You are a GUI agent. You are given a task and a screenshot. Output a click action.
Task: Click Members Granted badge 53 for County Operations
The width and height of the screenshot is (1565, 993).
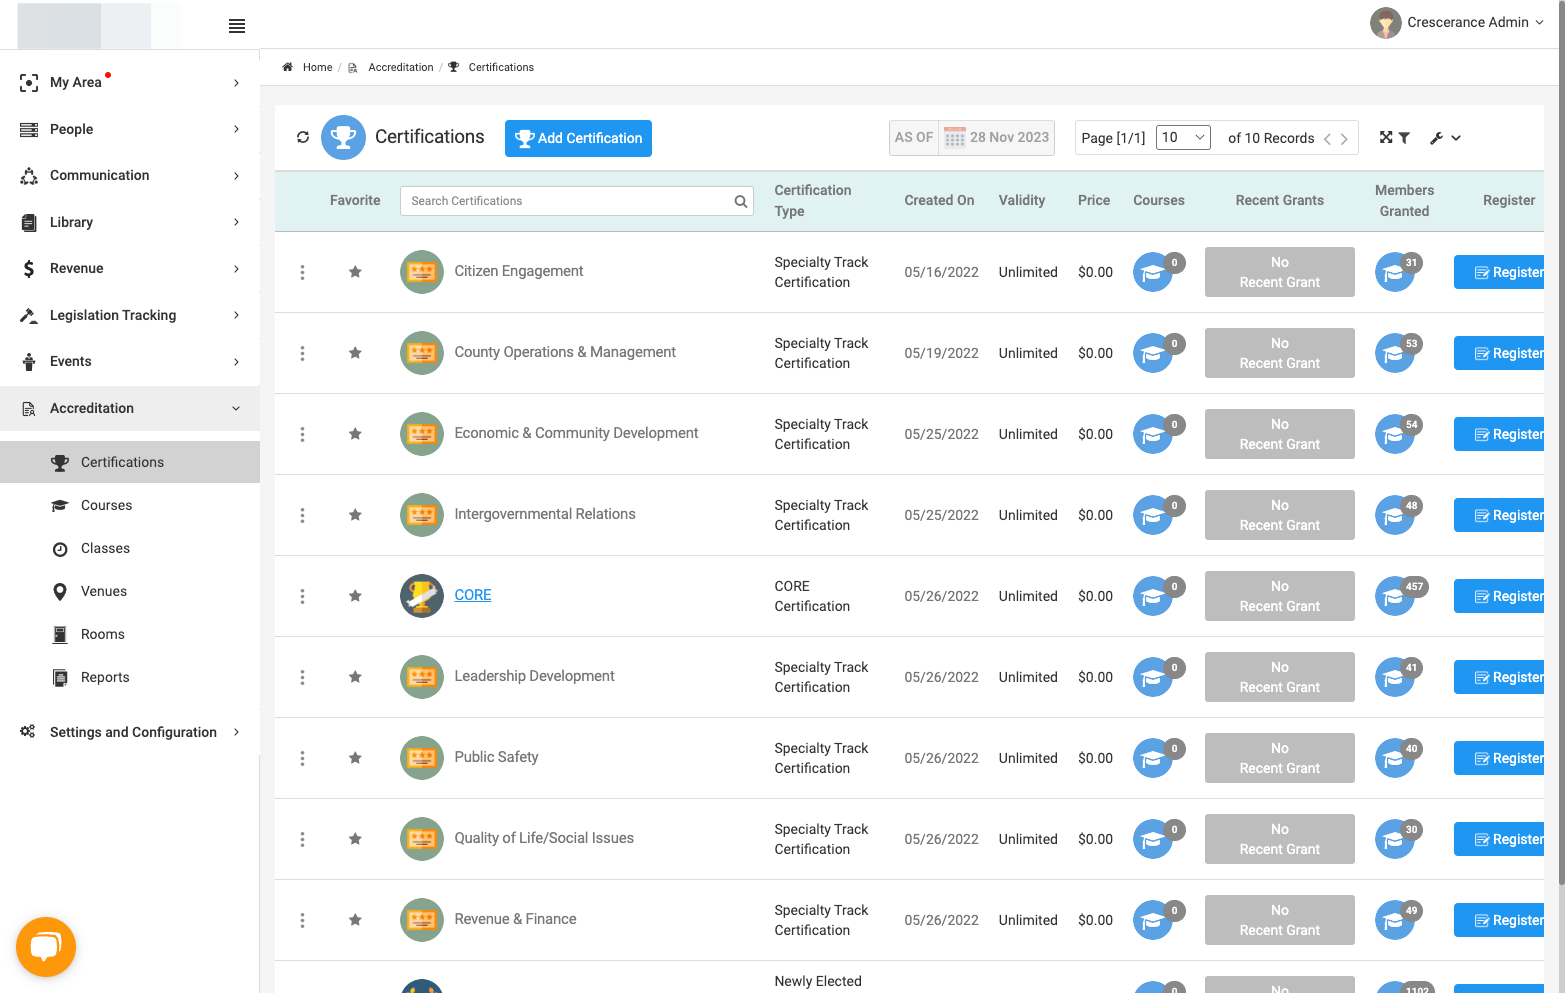1411,343
